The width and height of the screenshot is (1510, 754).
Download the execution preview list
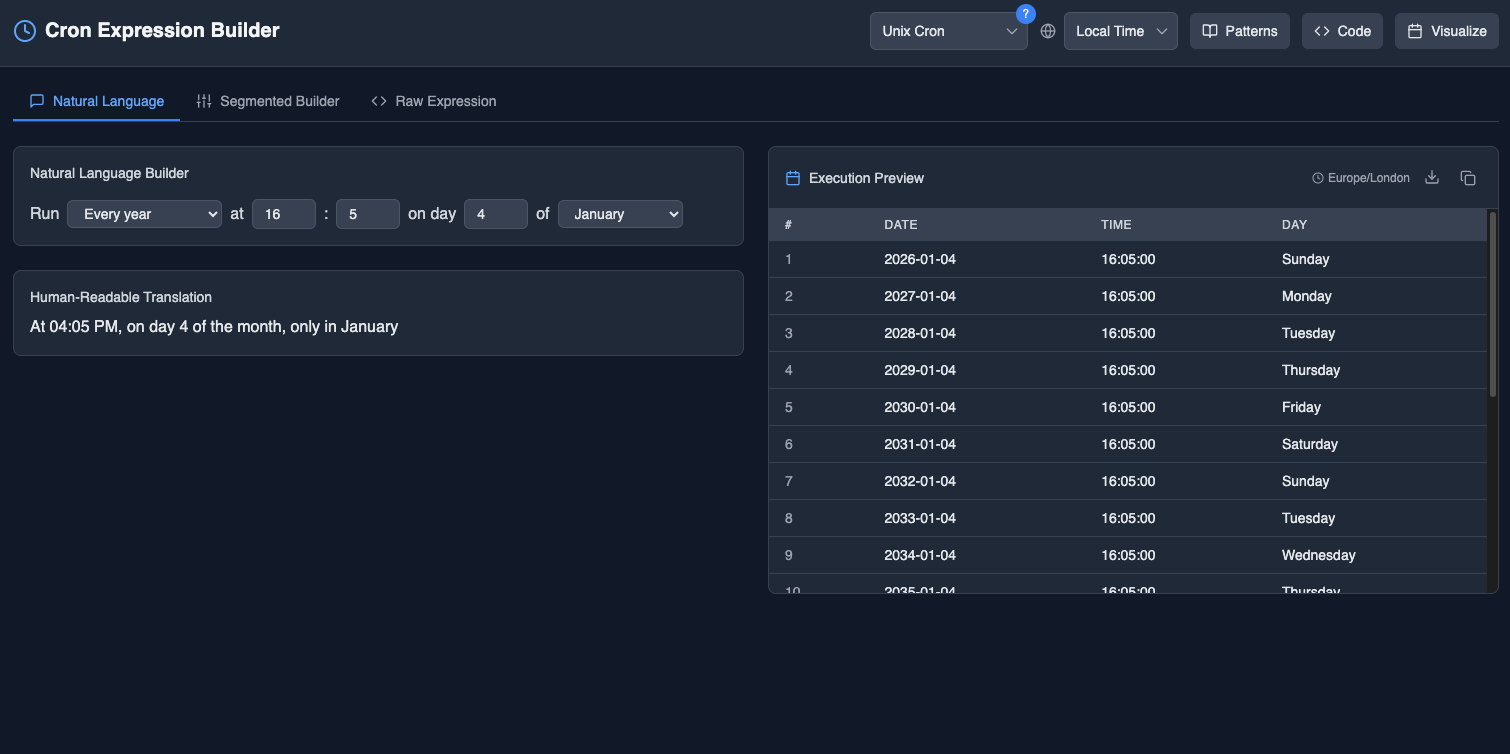[1432, 178]
